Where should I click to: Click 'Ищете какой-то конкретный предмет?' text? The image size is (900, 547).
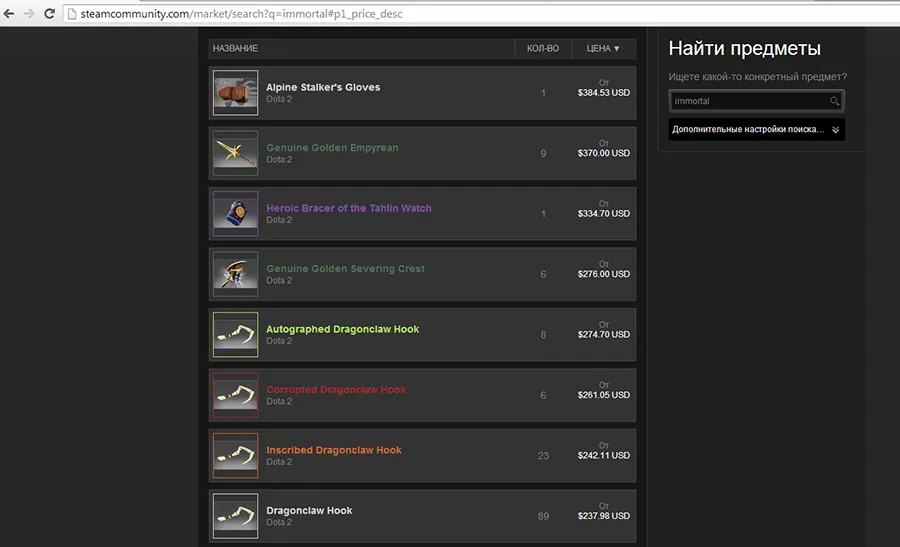coord(758,76)
